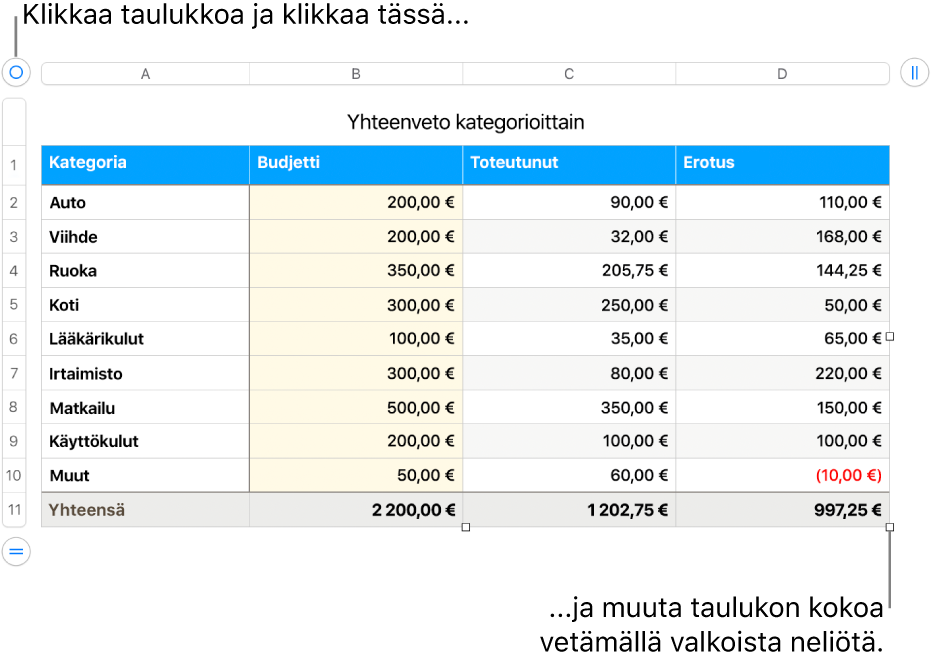Click the 'Käyttökulut' category cell
The height and width of the screenshot is (670, 931).
[x=145, y=441]
